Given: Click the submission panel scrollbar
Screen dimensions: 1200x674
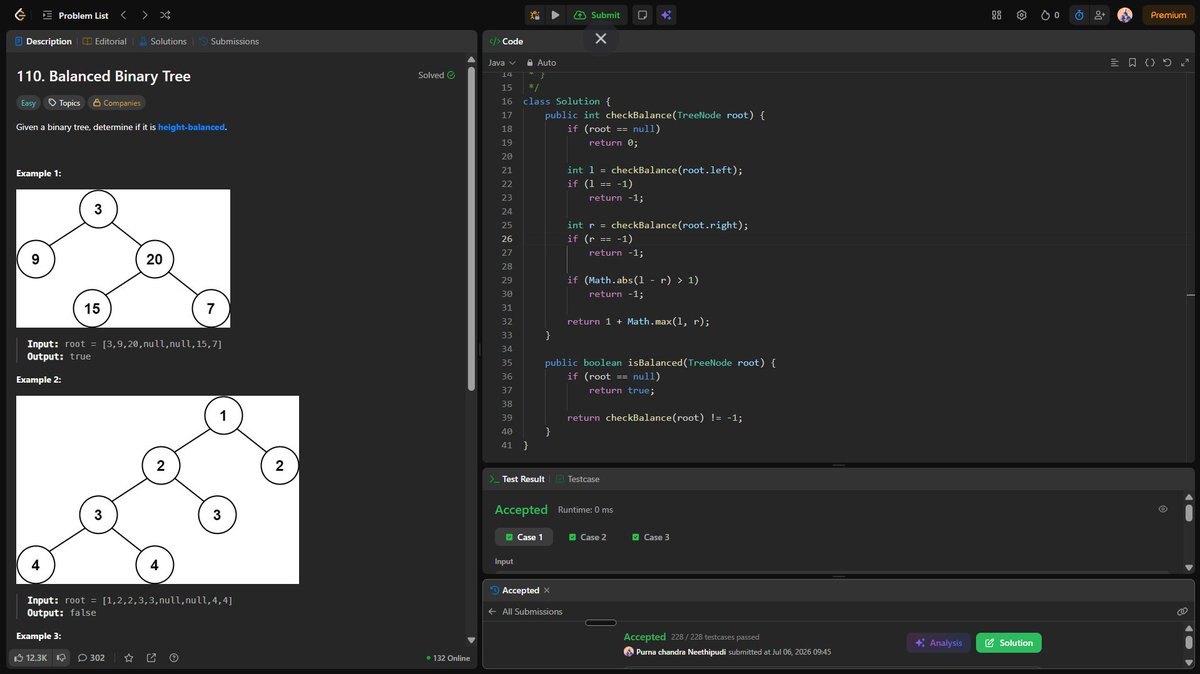Looking at the screenshot, I should point(1188,641).
